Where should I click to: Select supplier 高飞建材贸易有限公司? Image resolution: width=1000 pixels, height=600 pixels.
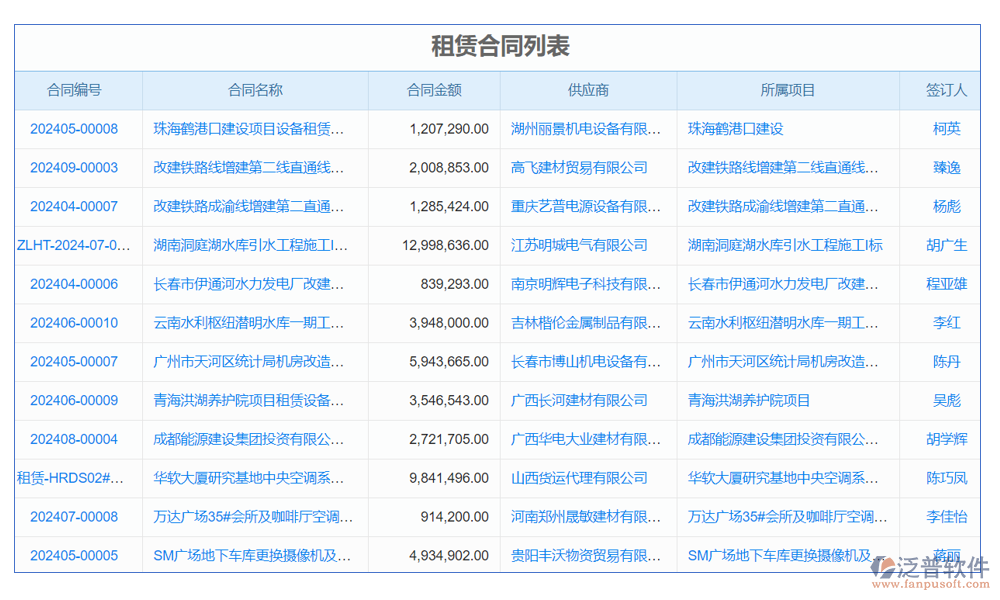coord(579,168)
